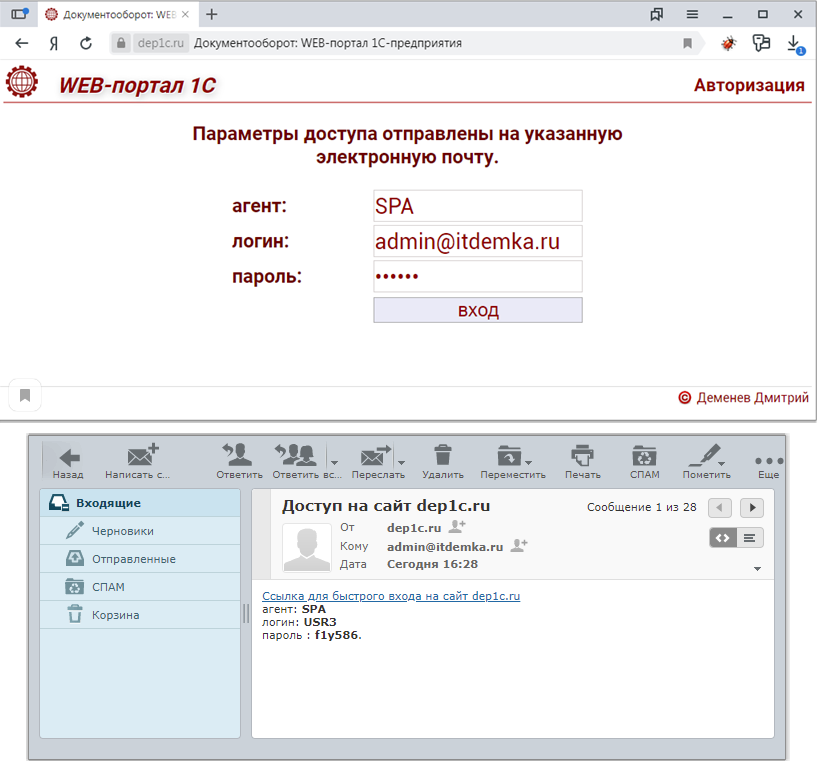817x761 pixels.
Task: Open the Отправленные sent folder
Action: pos(140,559)
